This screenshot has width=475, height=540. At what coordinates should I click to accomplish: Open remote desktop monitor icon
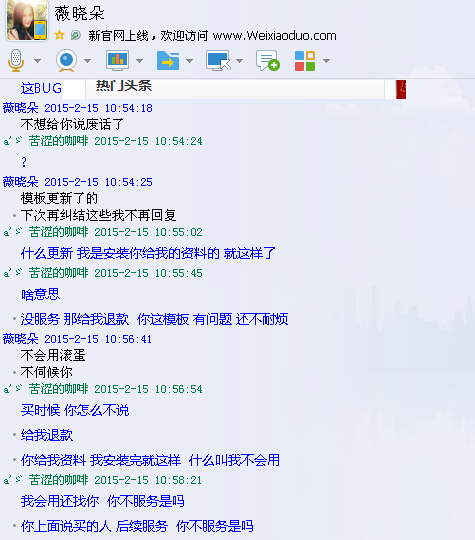coord(218,61)
